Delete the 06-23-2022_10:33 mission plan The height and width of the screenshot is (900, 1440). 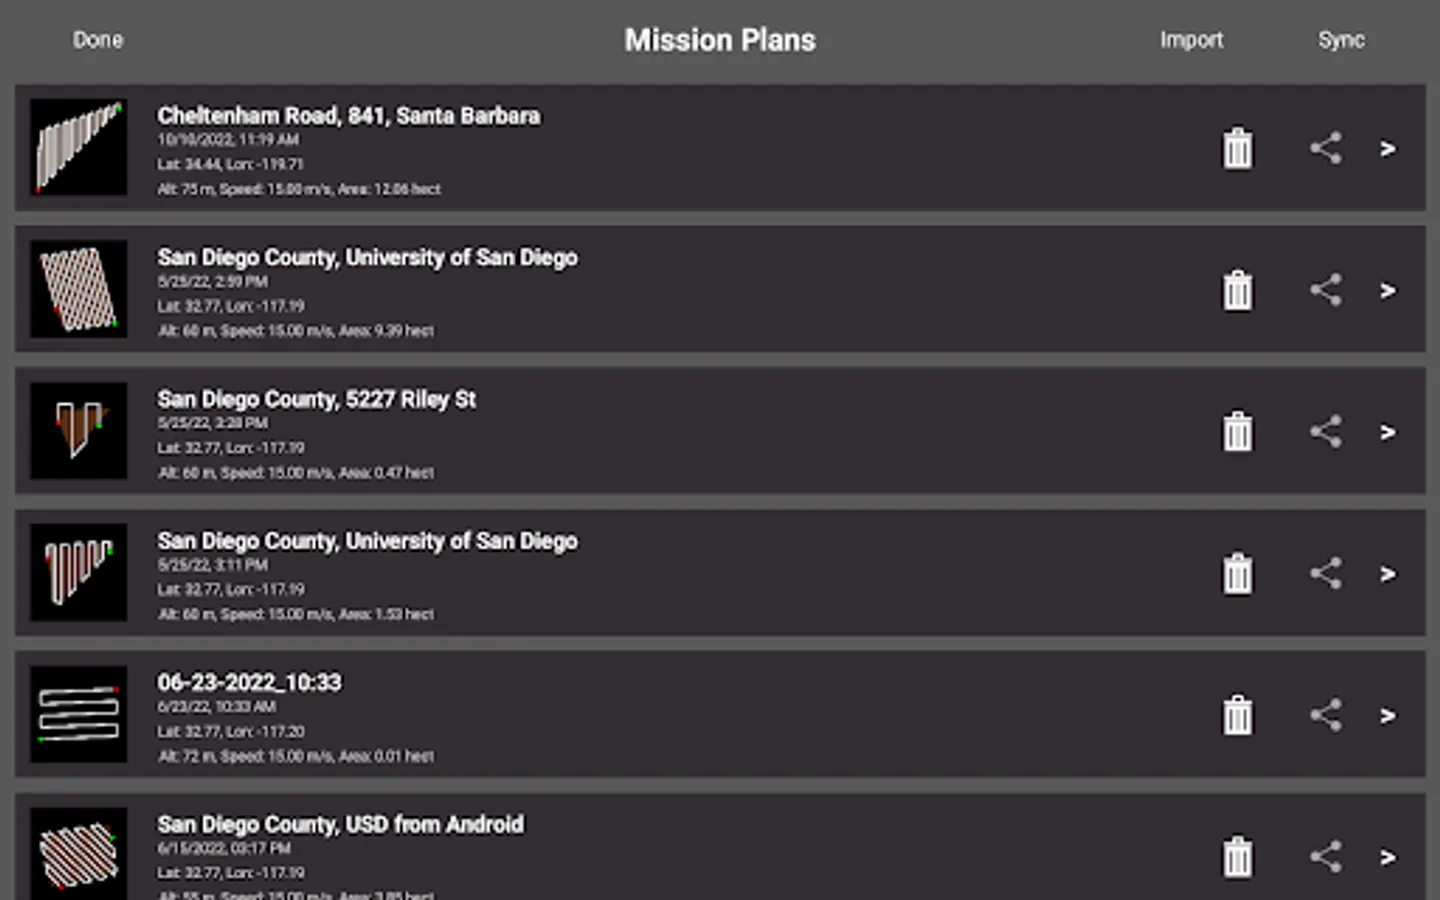(1237, 716)
